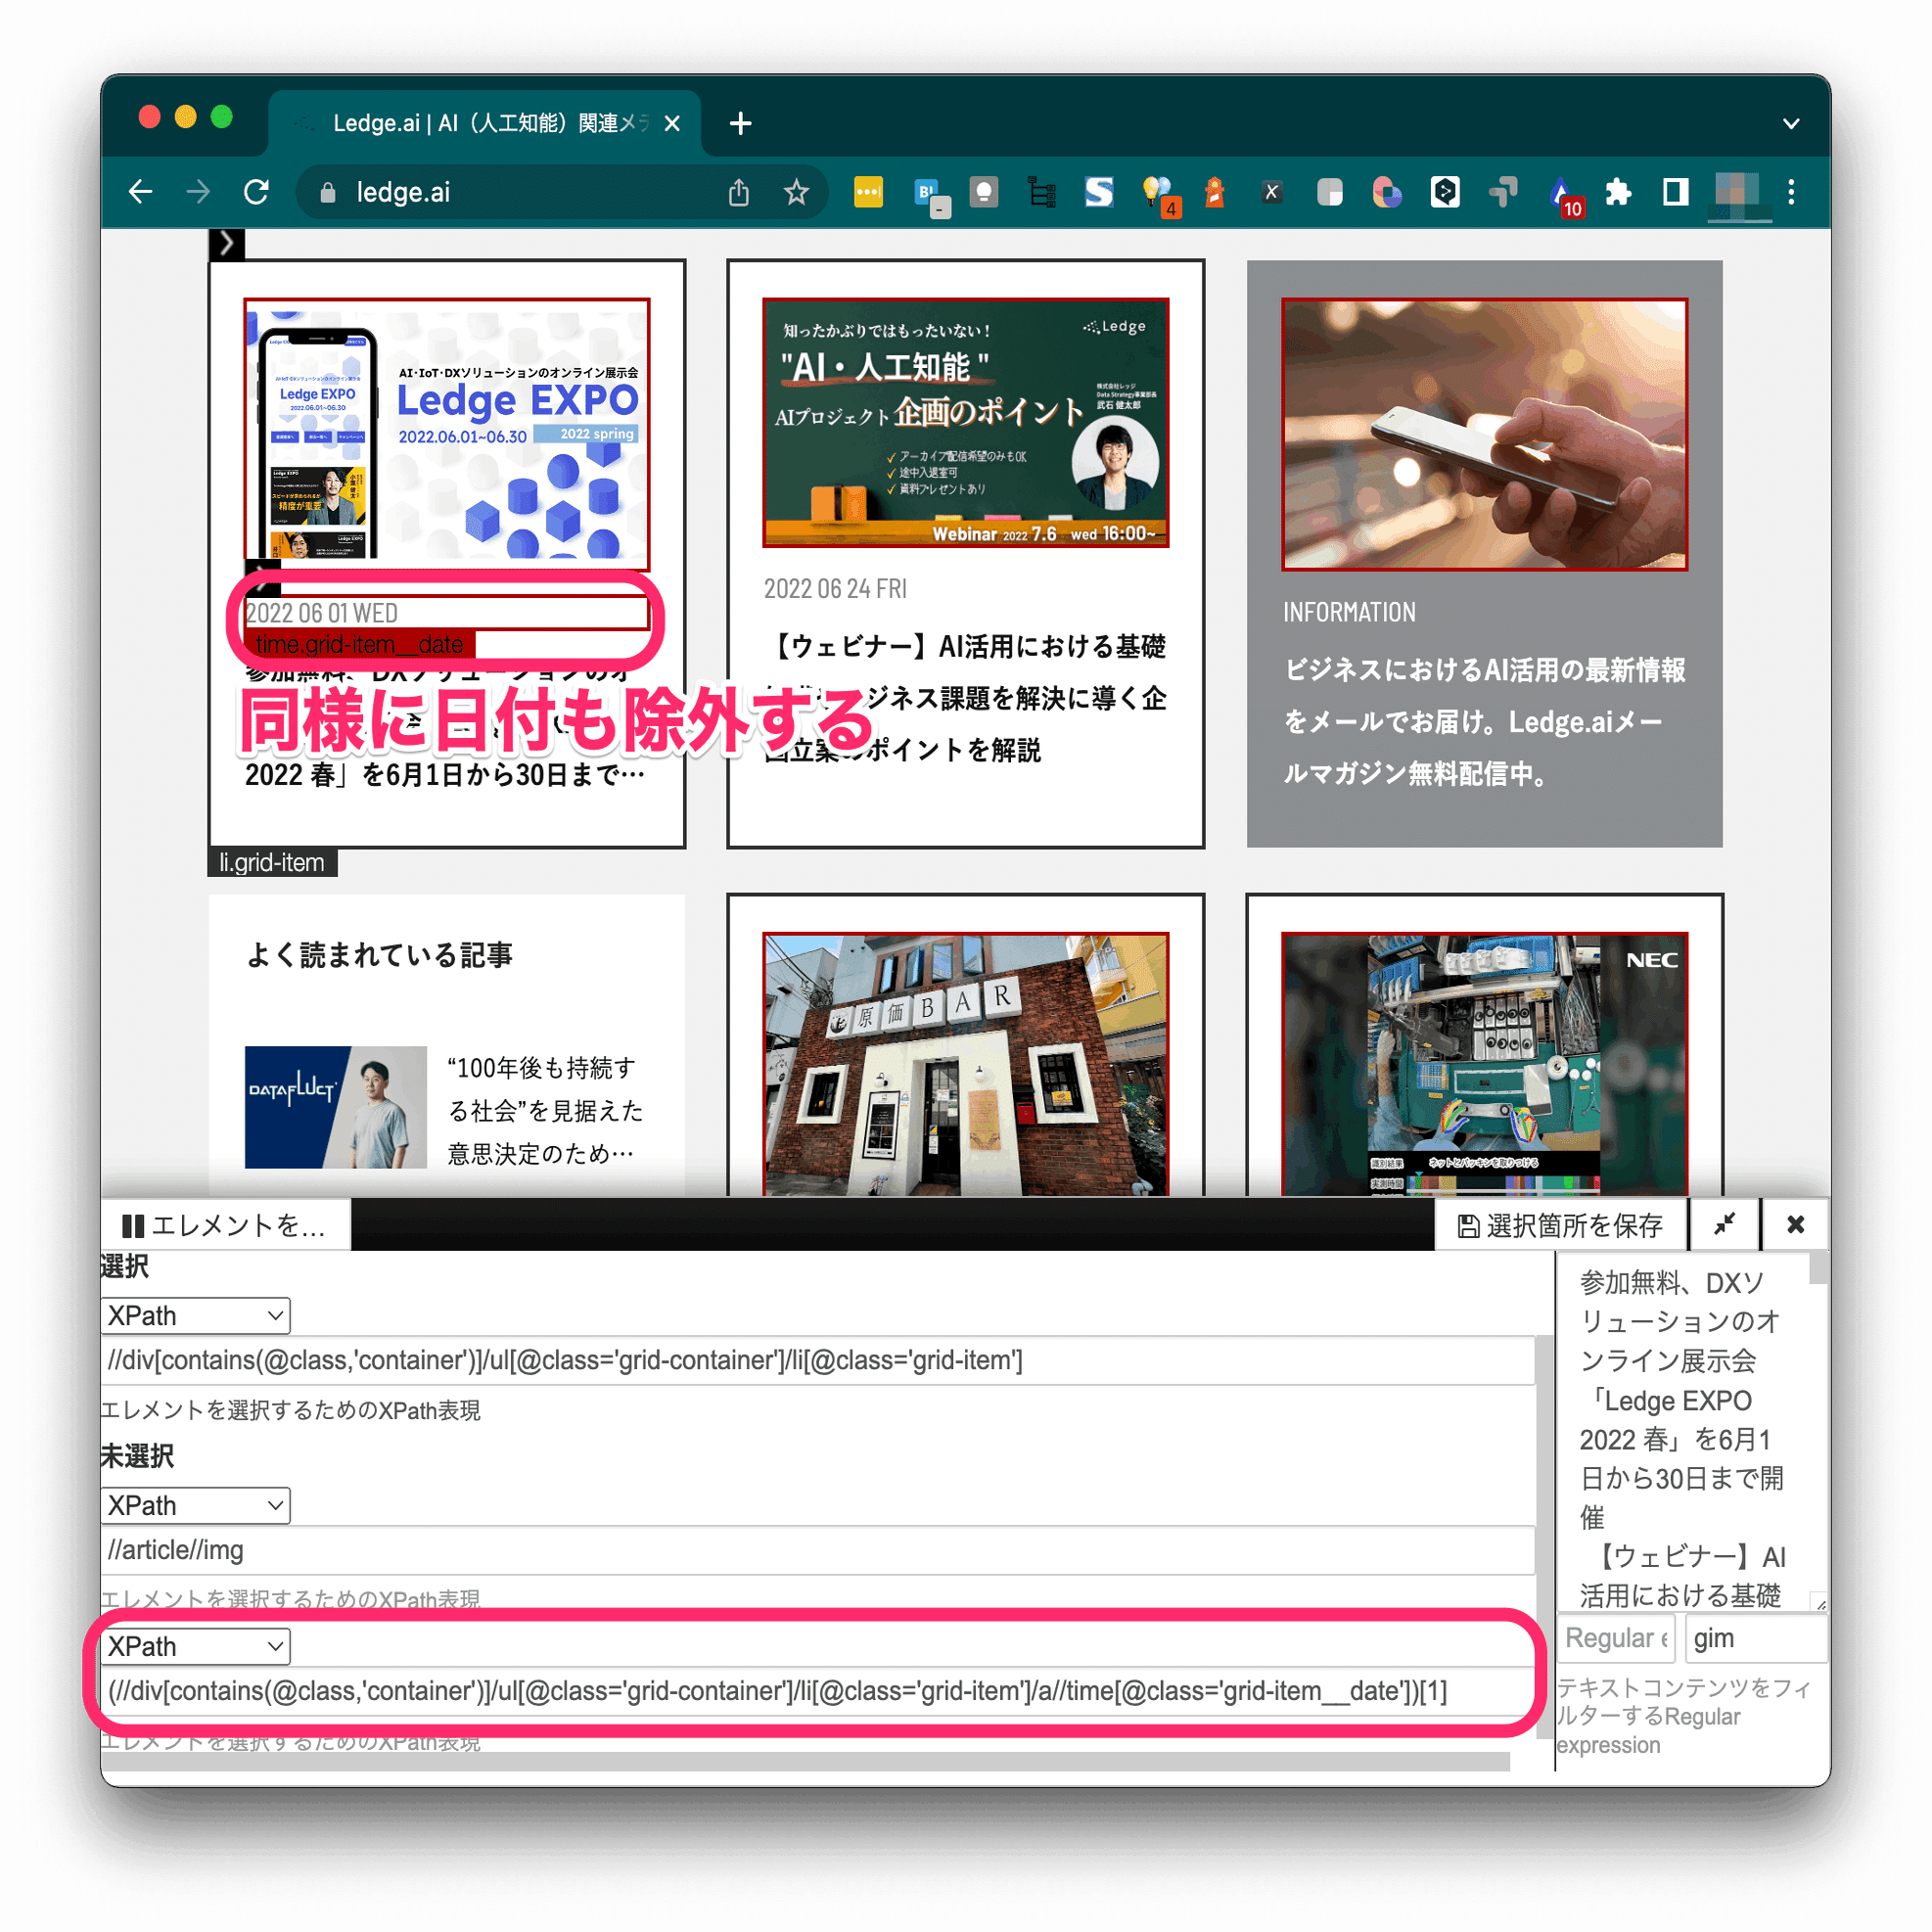This screenshot has width=1932, height=1932.
Task: Click the colorful circular extension icon
Action: (1387, 192)
